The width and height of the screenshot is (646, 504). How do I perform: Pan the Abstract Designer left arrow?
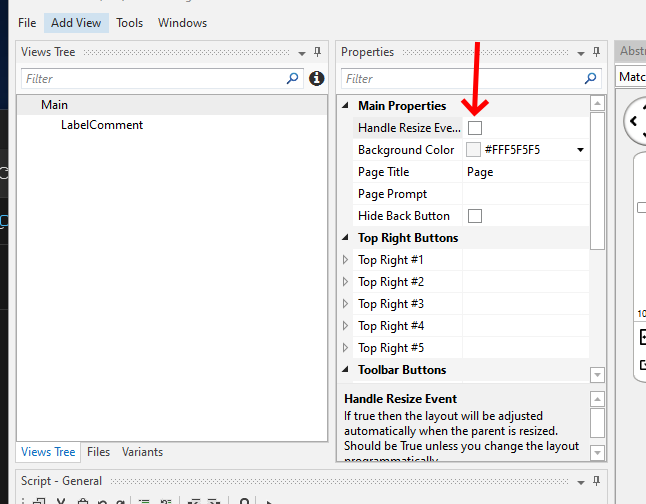[x=633, y=121]
